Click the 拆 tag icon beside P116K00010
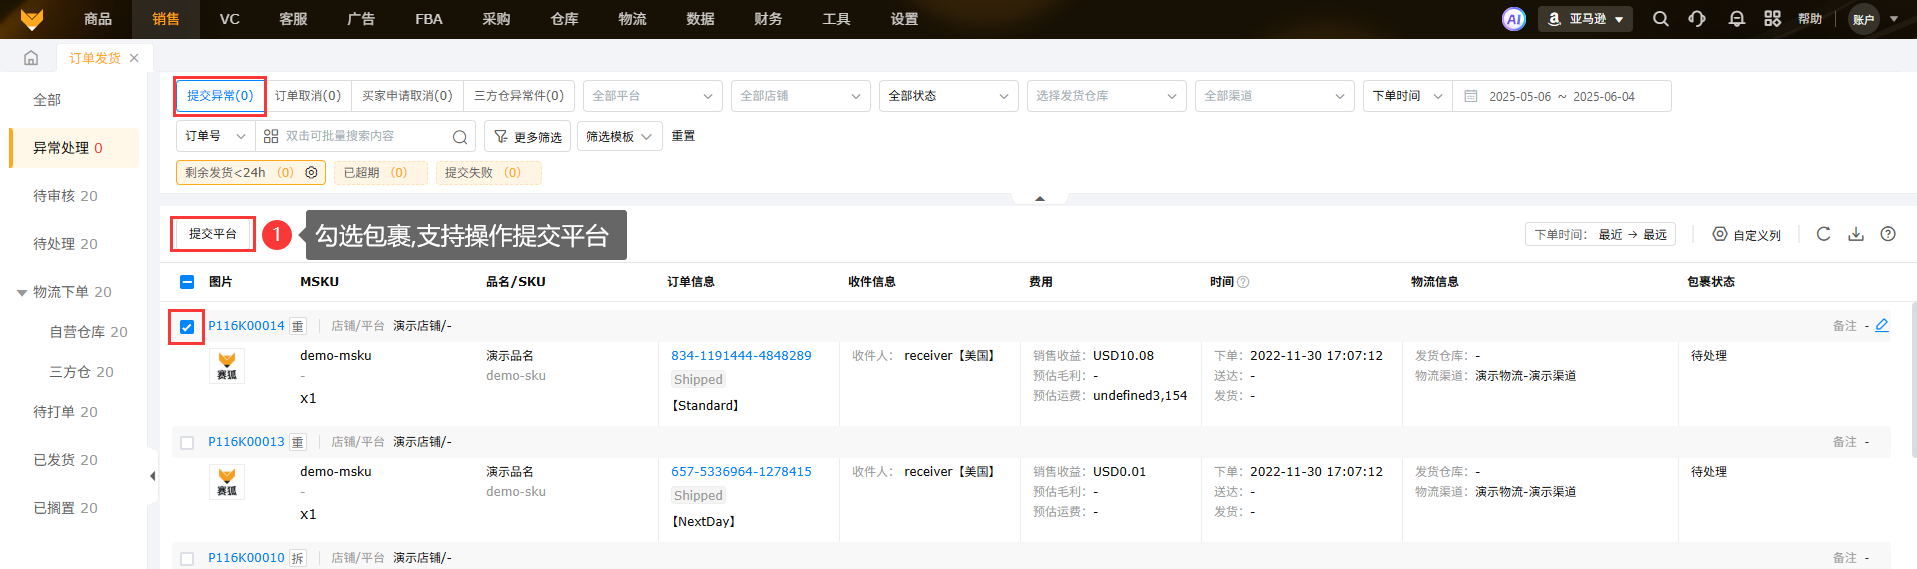The width and height of the screenshot is (1917, 569). coord(297,559)
